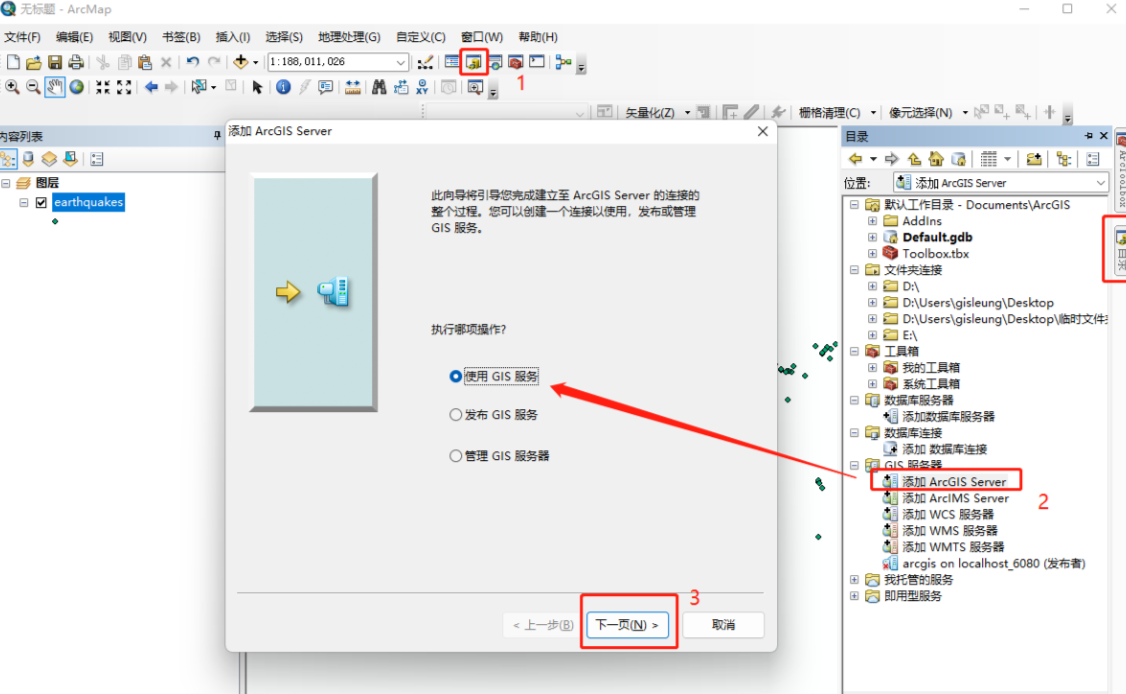
Task: Open the map scale dropdown
Action: pos(401,63)
